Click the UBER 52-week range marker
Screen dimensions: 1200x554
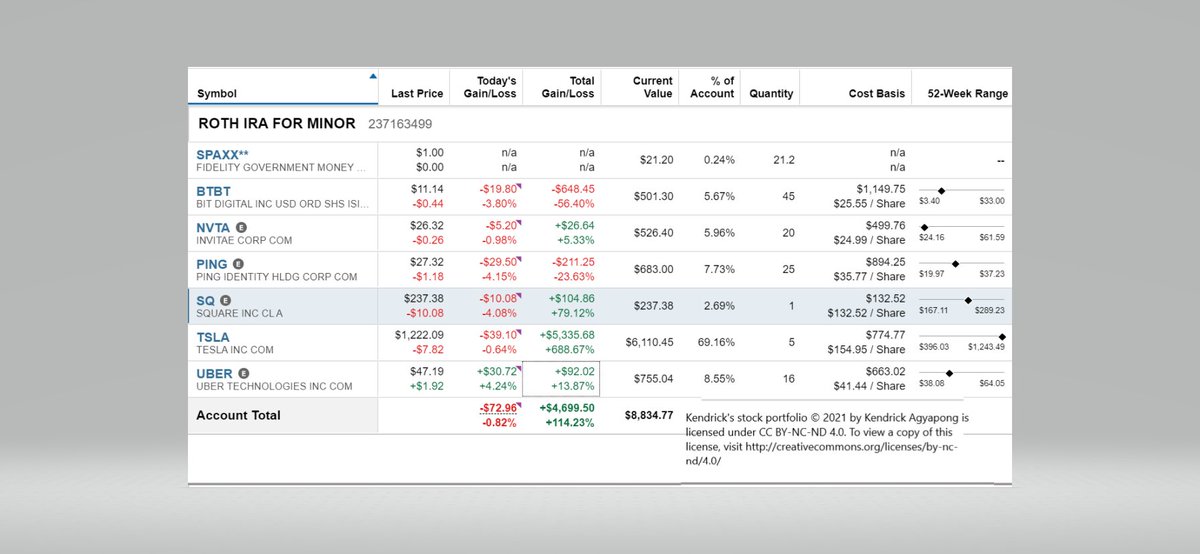[x=949, y=373]
